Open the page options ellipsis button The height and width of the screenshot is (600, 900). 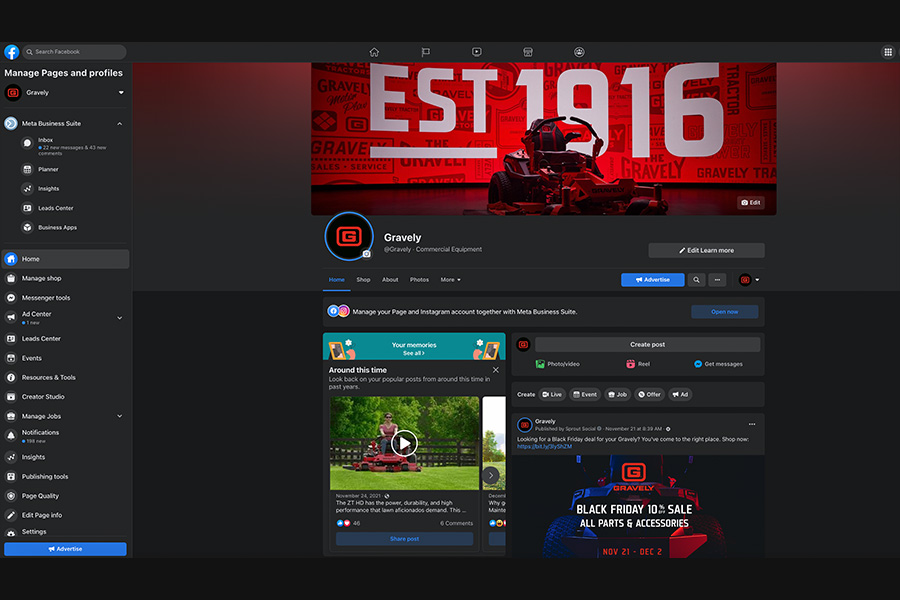pyautogui.click(x=717, y=280)
